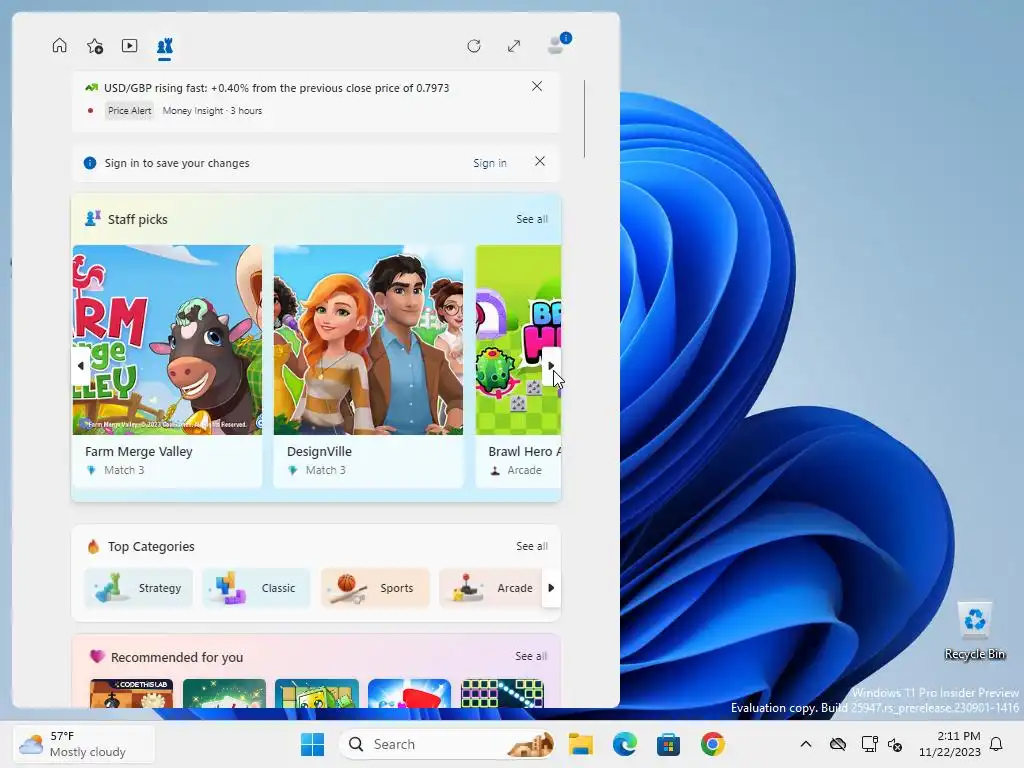The image size is (1024, 768).
Task: Choose the Arcade category
Action: coord(491,588)
